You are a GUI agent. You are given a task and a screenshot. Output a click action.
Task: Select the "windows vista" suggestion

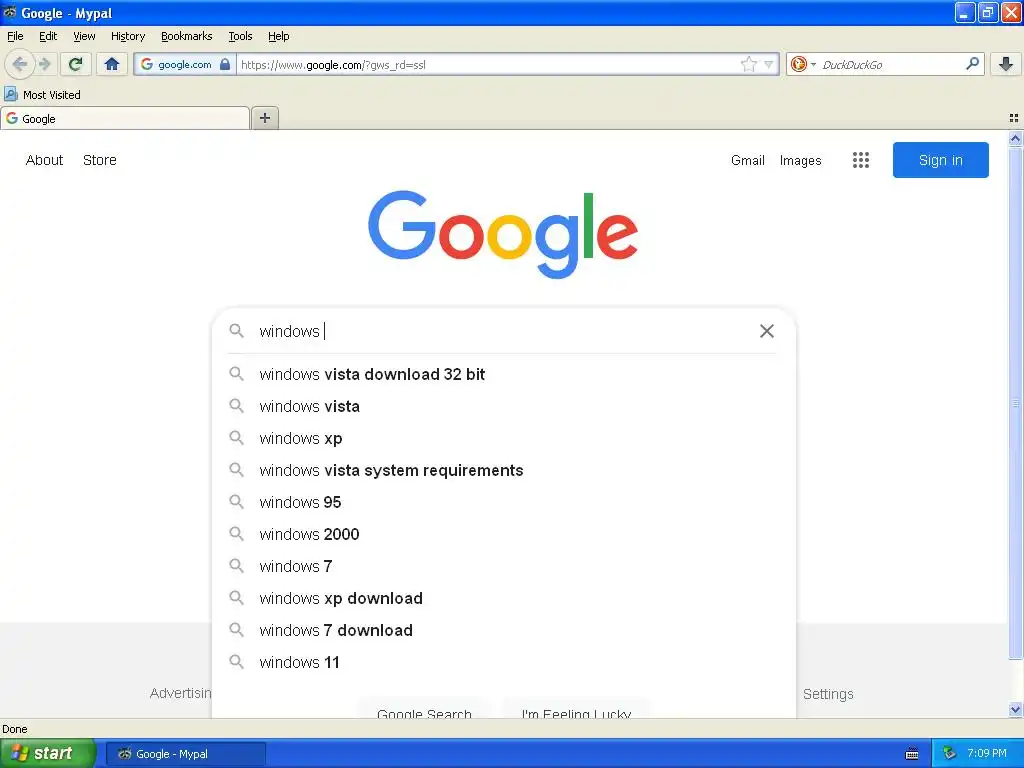(x=504, y=406)
